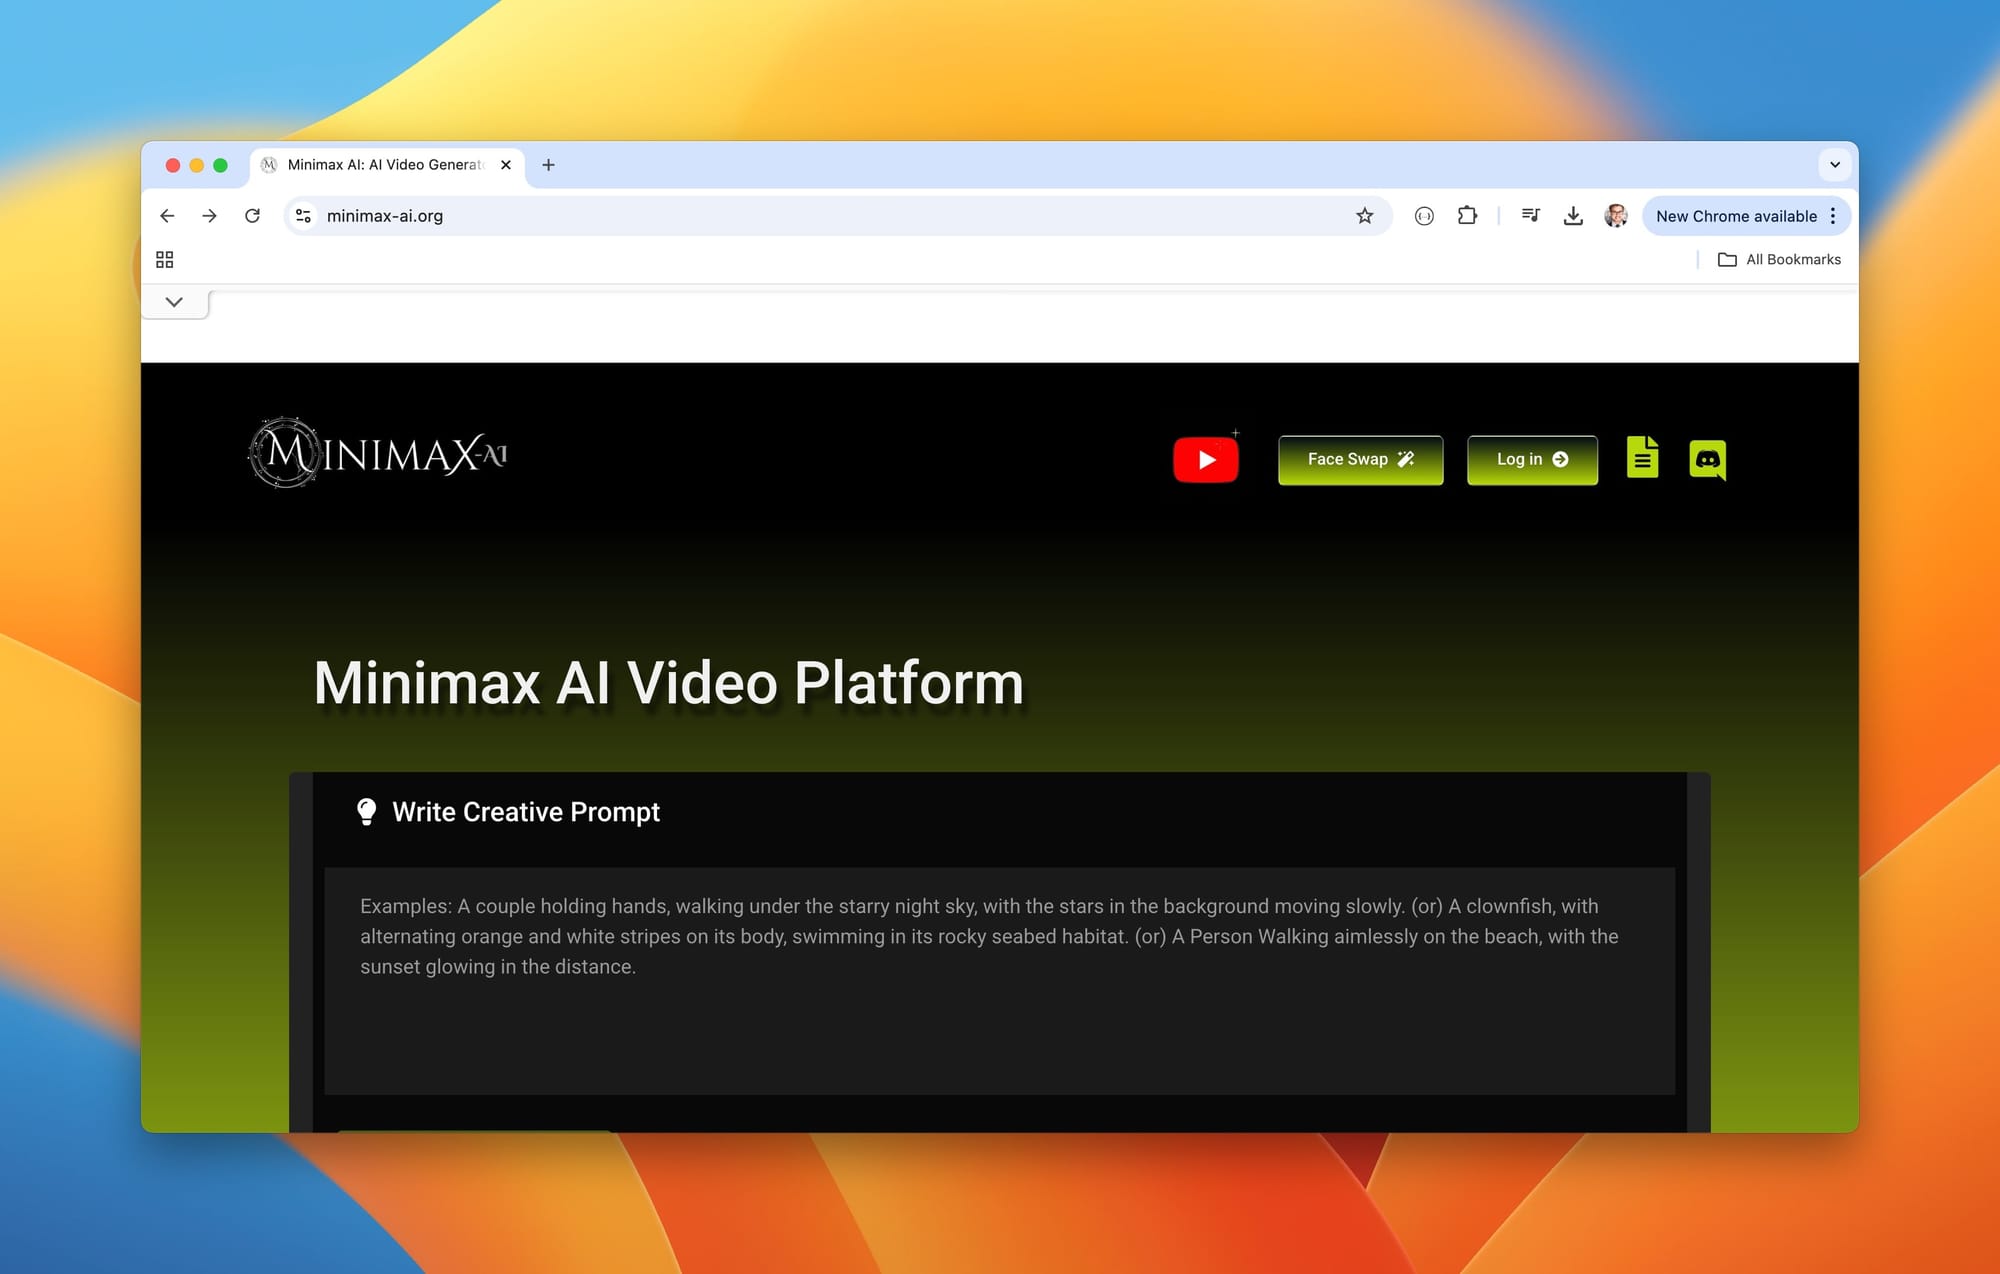Open the media controls icon
This screenshot has width=2000, height=1274.
click(x=1530, y=216)
